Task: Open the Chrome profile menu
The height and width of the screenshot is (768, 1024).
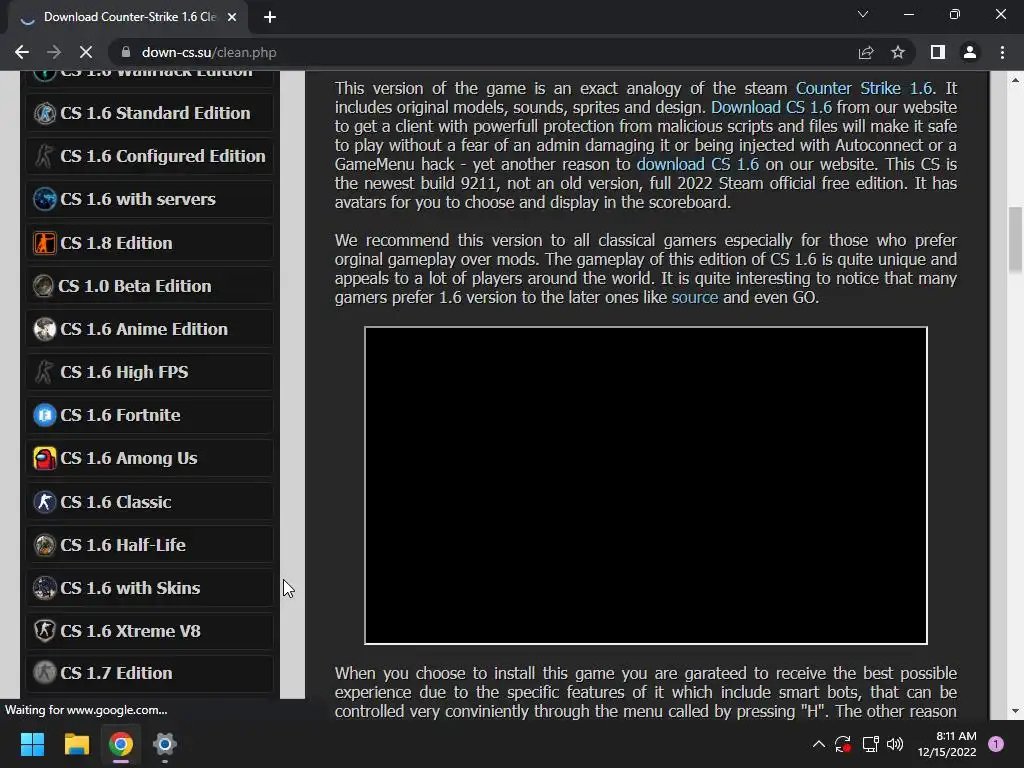Action: (x=970, y=52)
